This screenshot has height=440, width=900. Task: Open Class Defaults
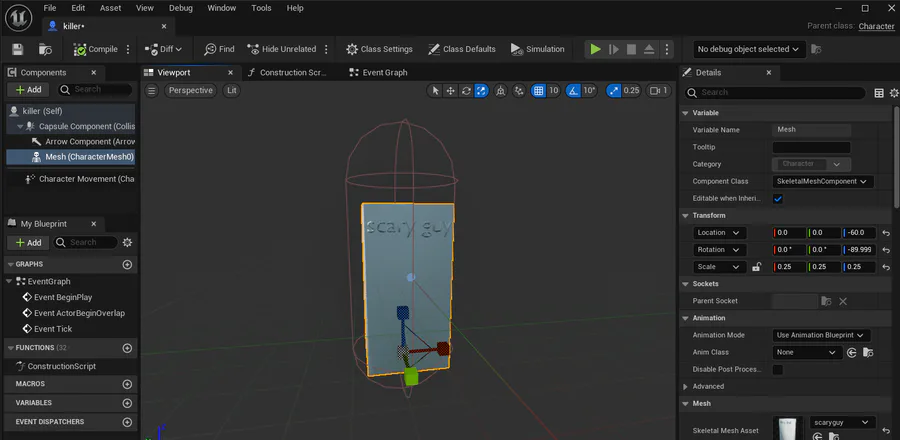[x=461, y=49]
